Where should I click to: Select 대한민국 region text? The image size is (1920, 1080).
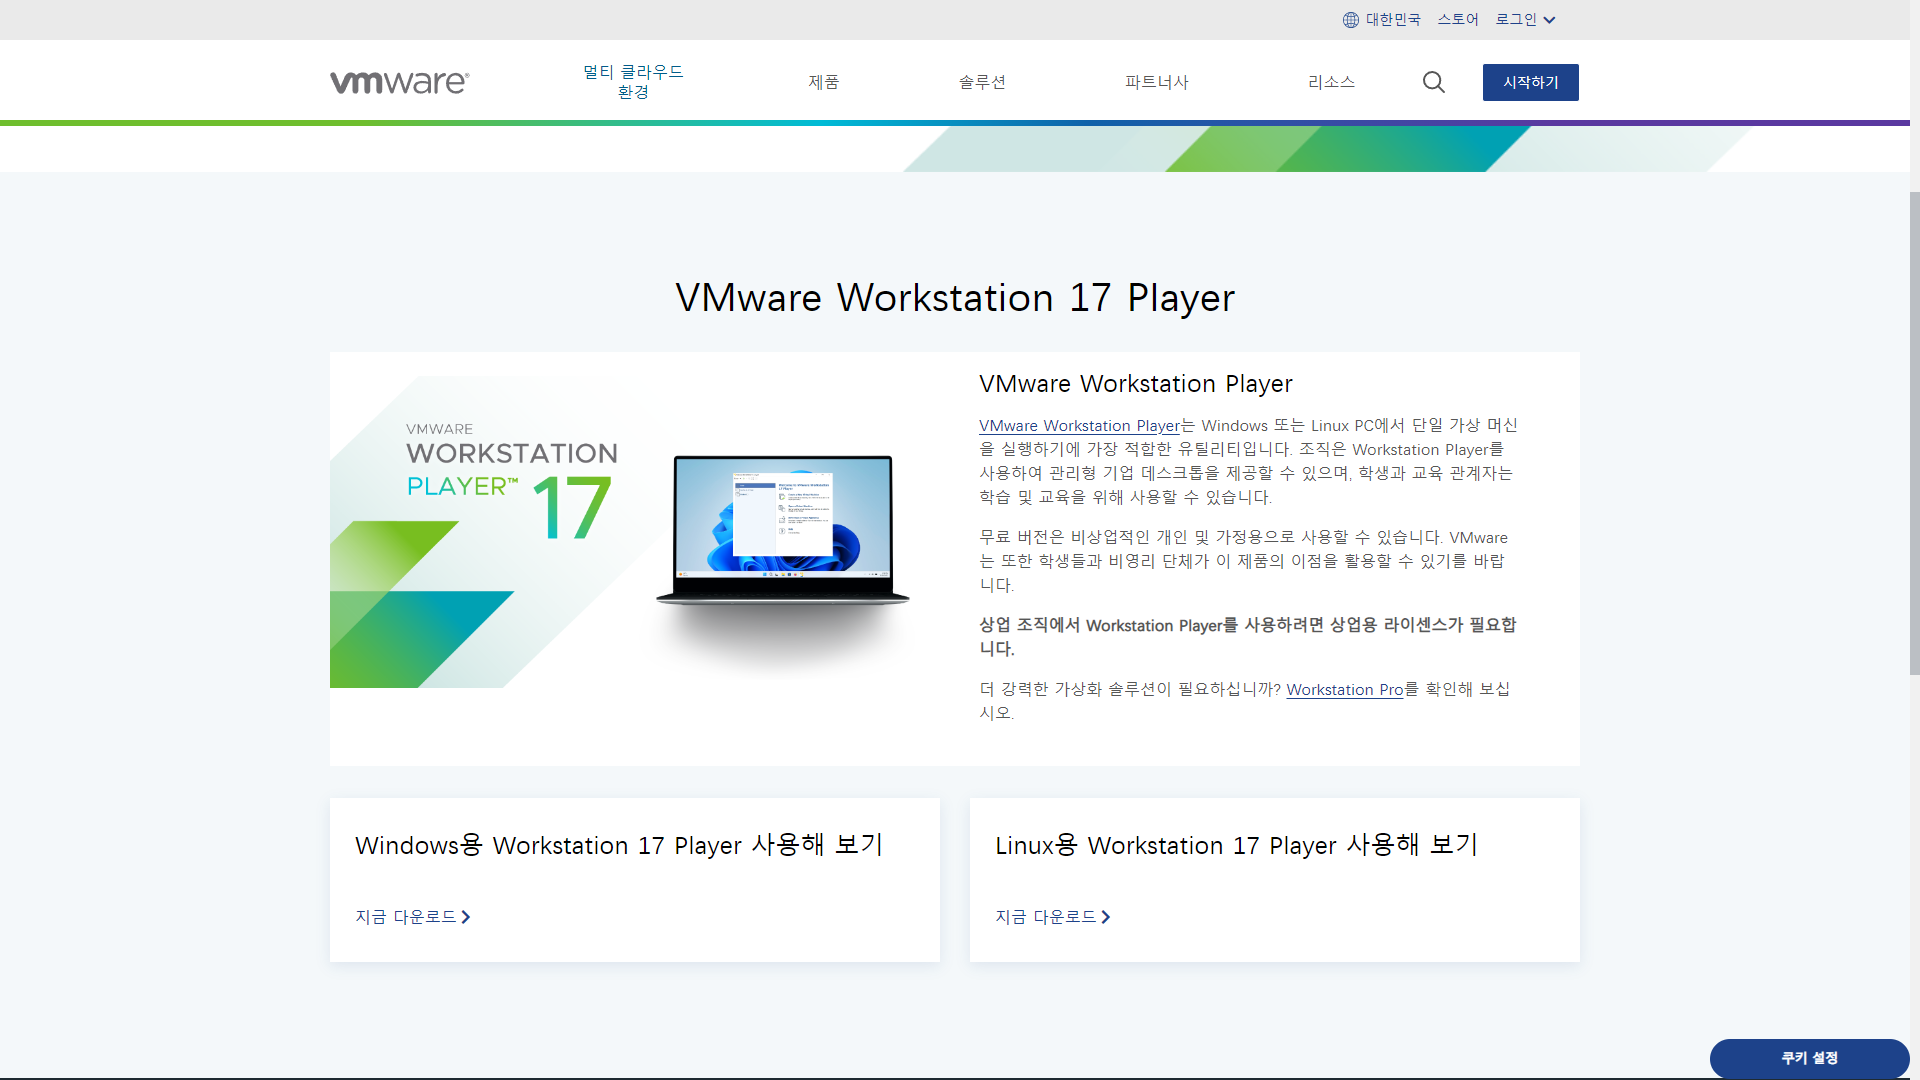1393,20
